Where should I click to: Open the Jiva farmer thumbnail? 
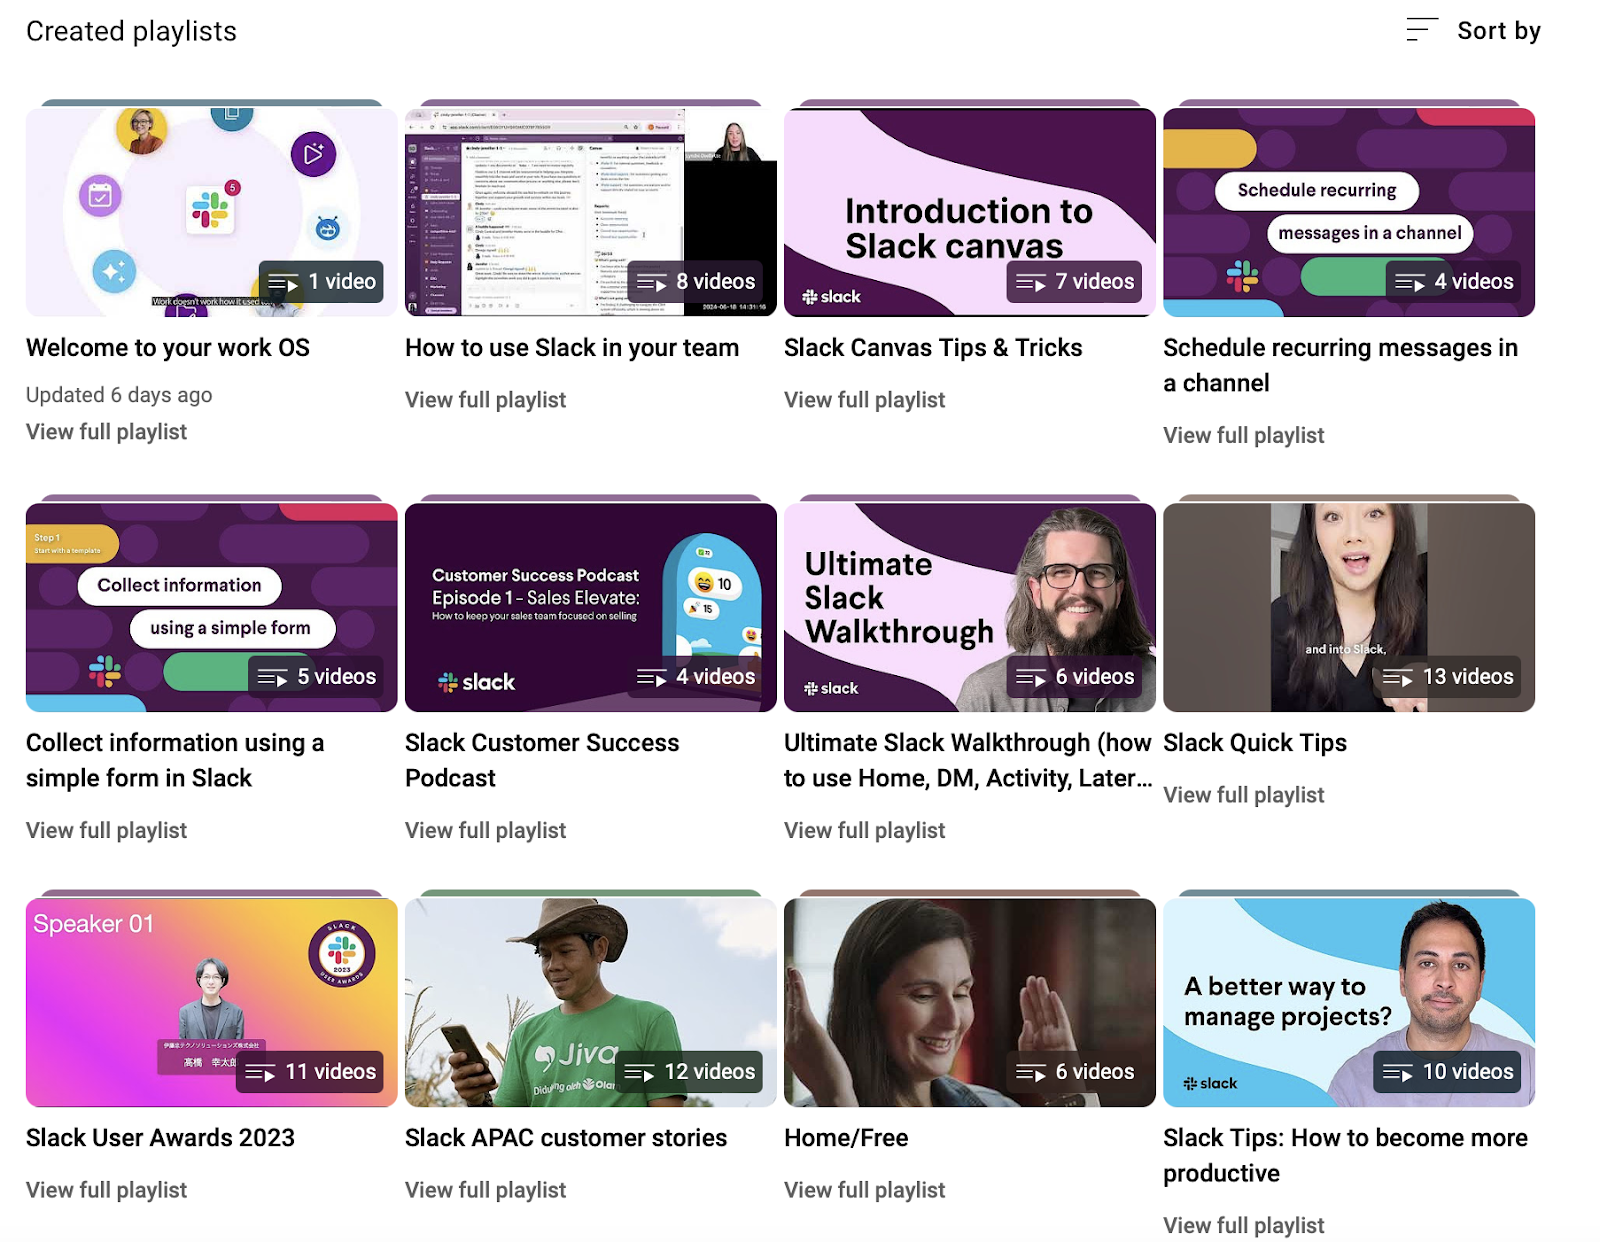(x=591, y=1002)
